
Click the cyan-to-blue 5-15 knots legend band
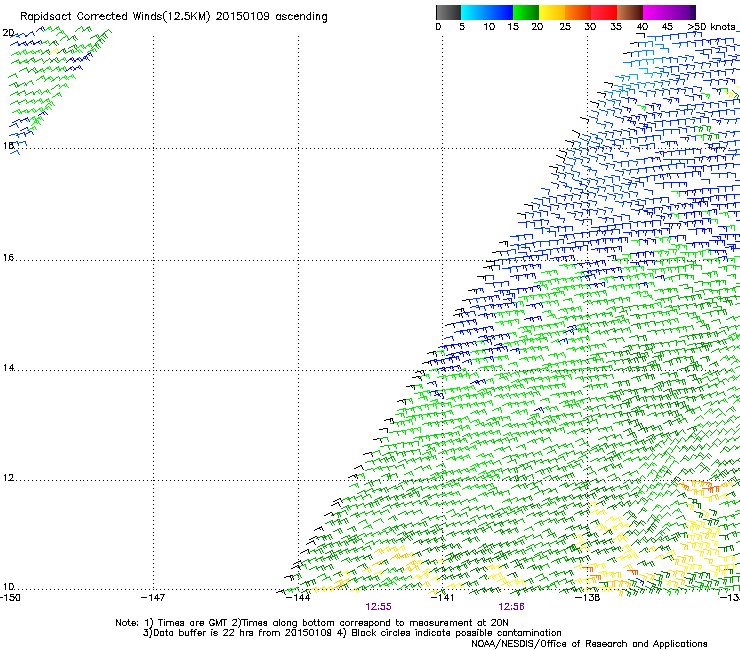point(487,12)
